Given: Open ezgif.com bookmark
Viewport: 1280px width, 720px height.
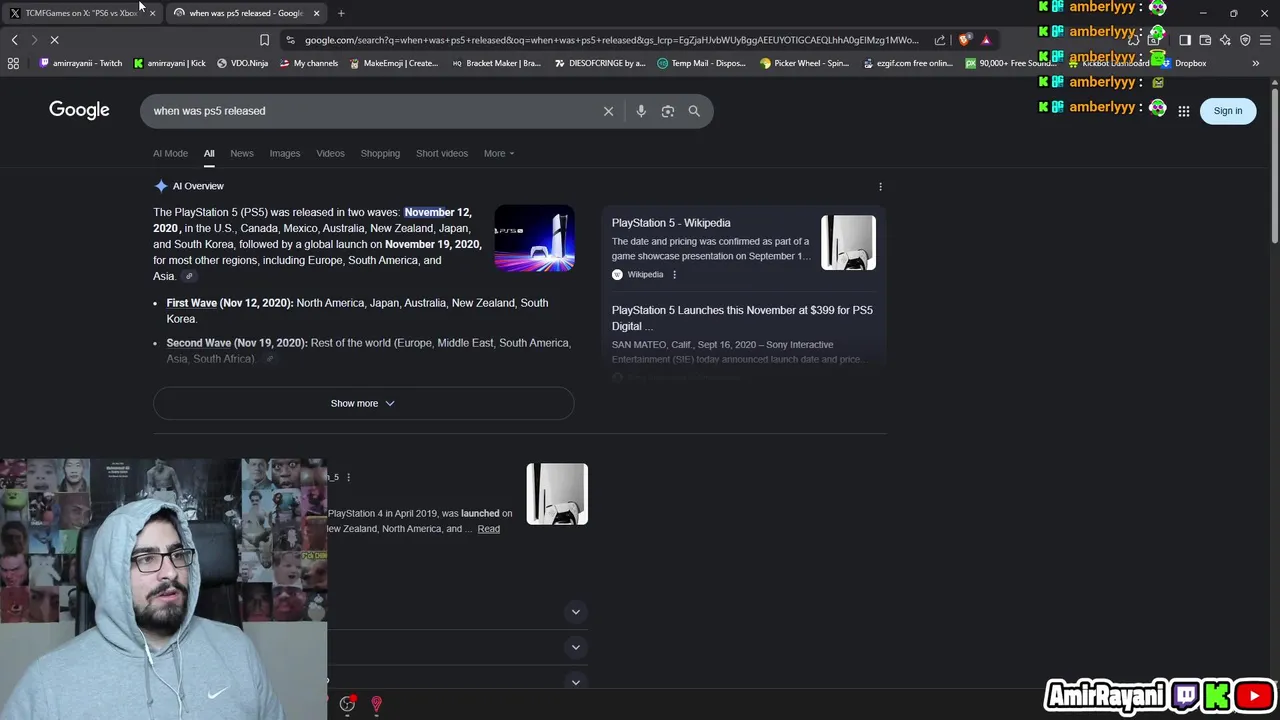Looking at the screenshot, I should tap(907, 63).
